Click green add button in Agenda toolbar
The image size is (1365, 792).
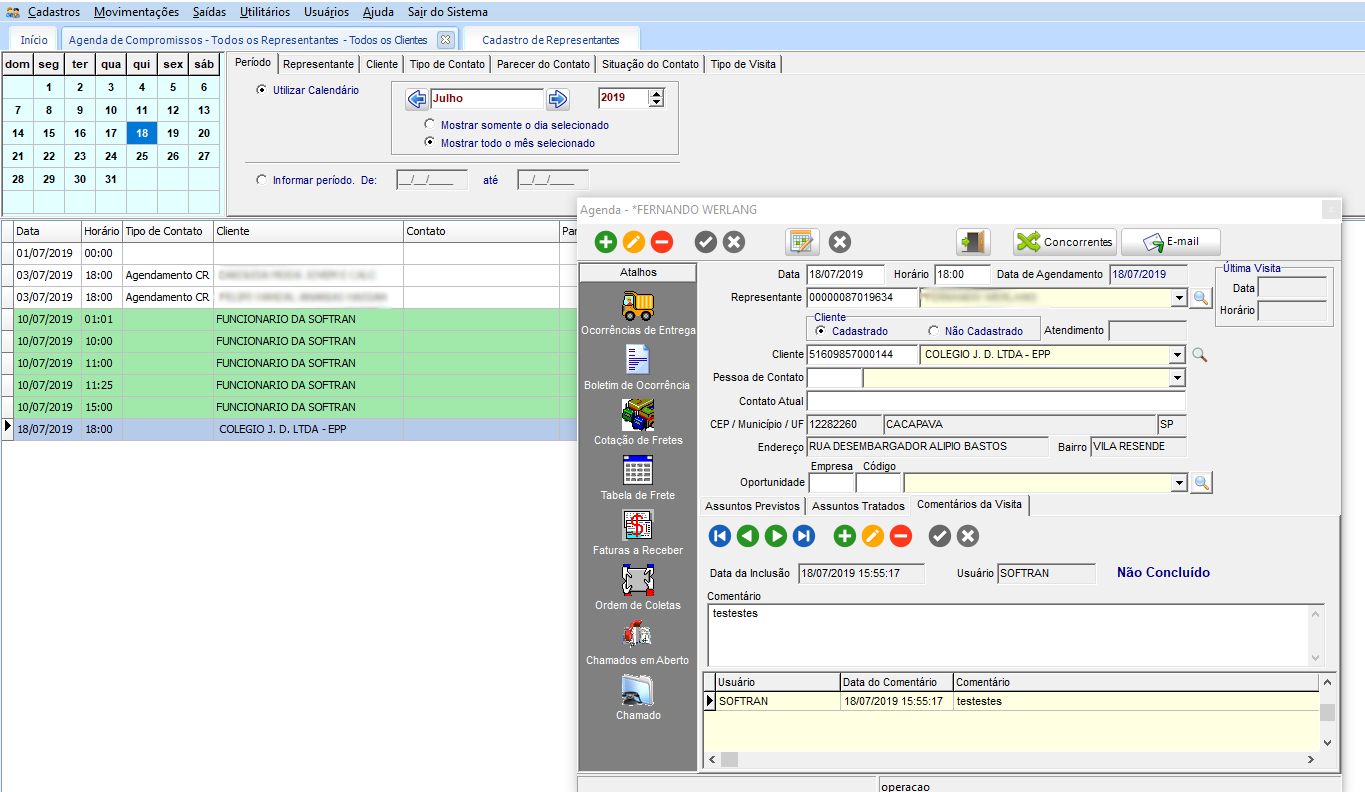606,242
